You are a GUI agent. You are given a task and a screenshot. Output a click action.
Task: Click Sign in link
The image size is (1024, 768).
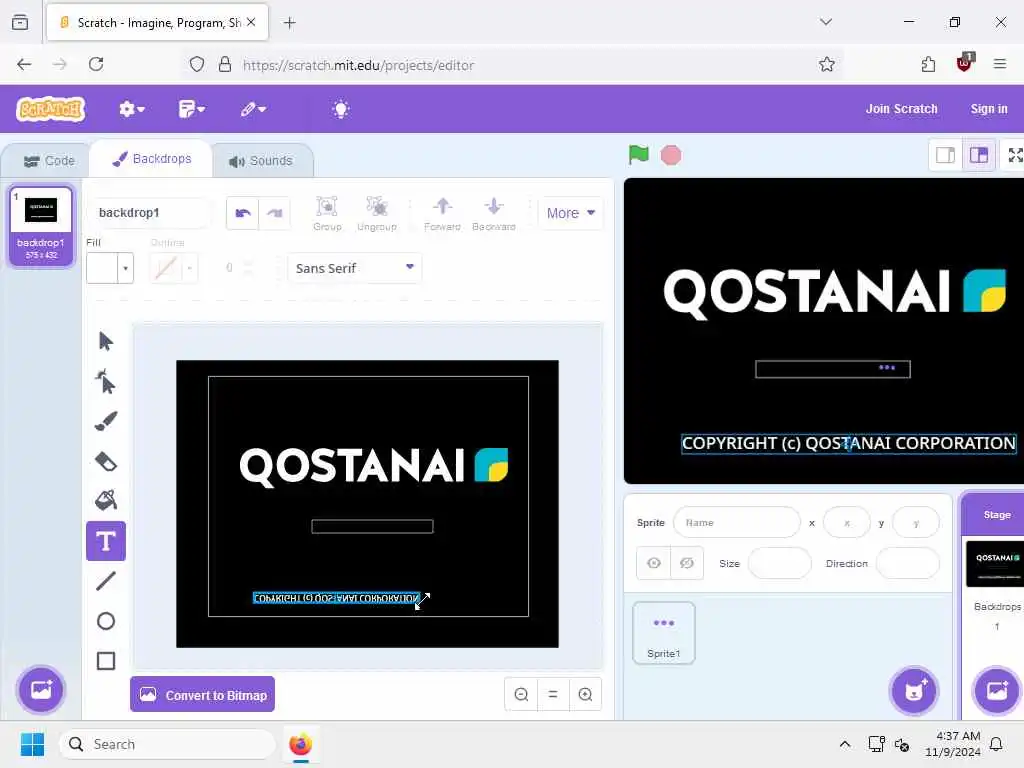pos(989,109)
